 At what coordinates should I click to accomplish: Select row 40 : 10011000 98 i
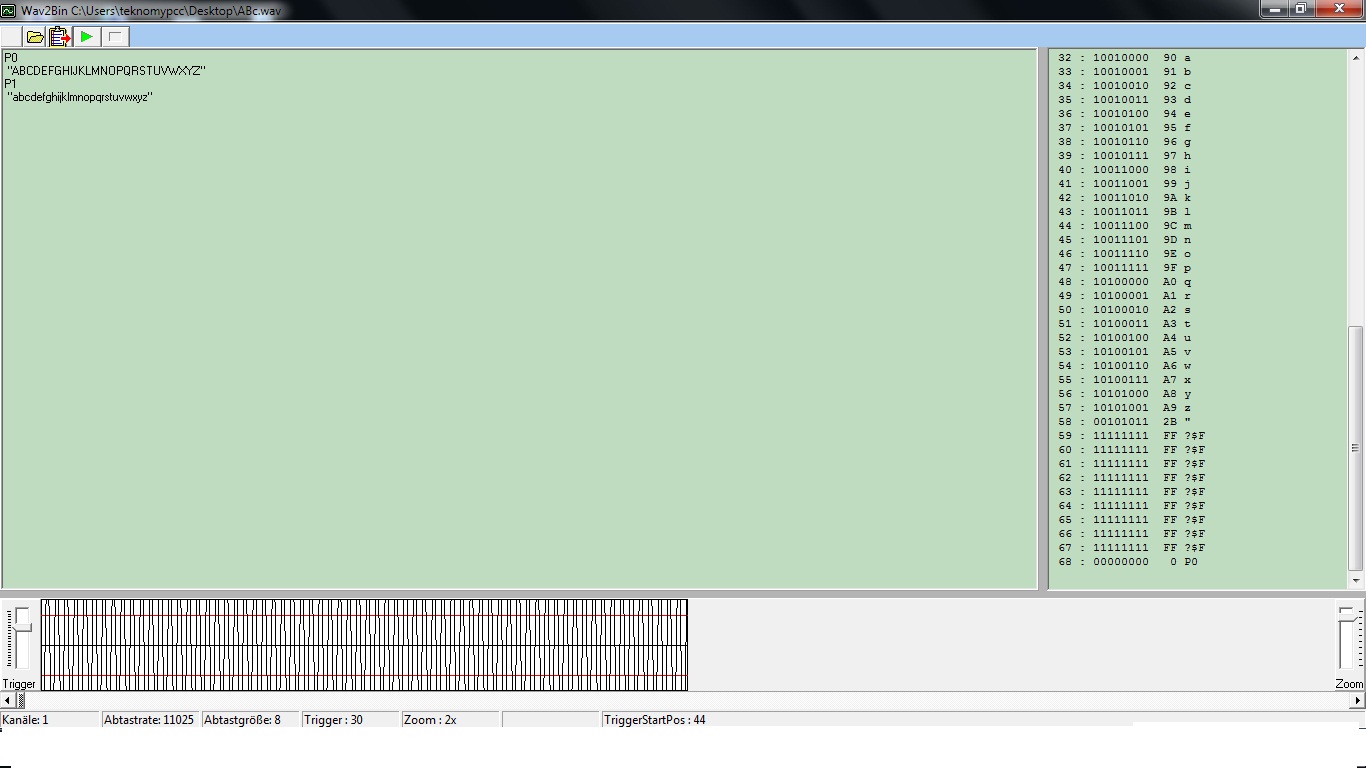click(x=1125, y=170)
